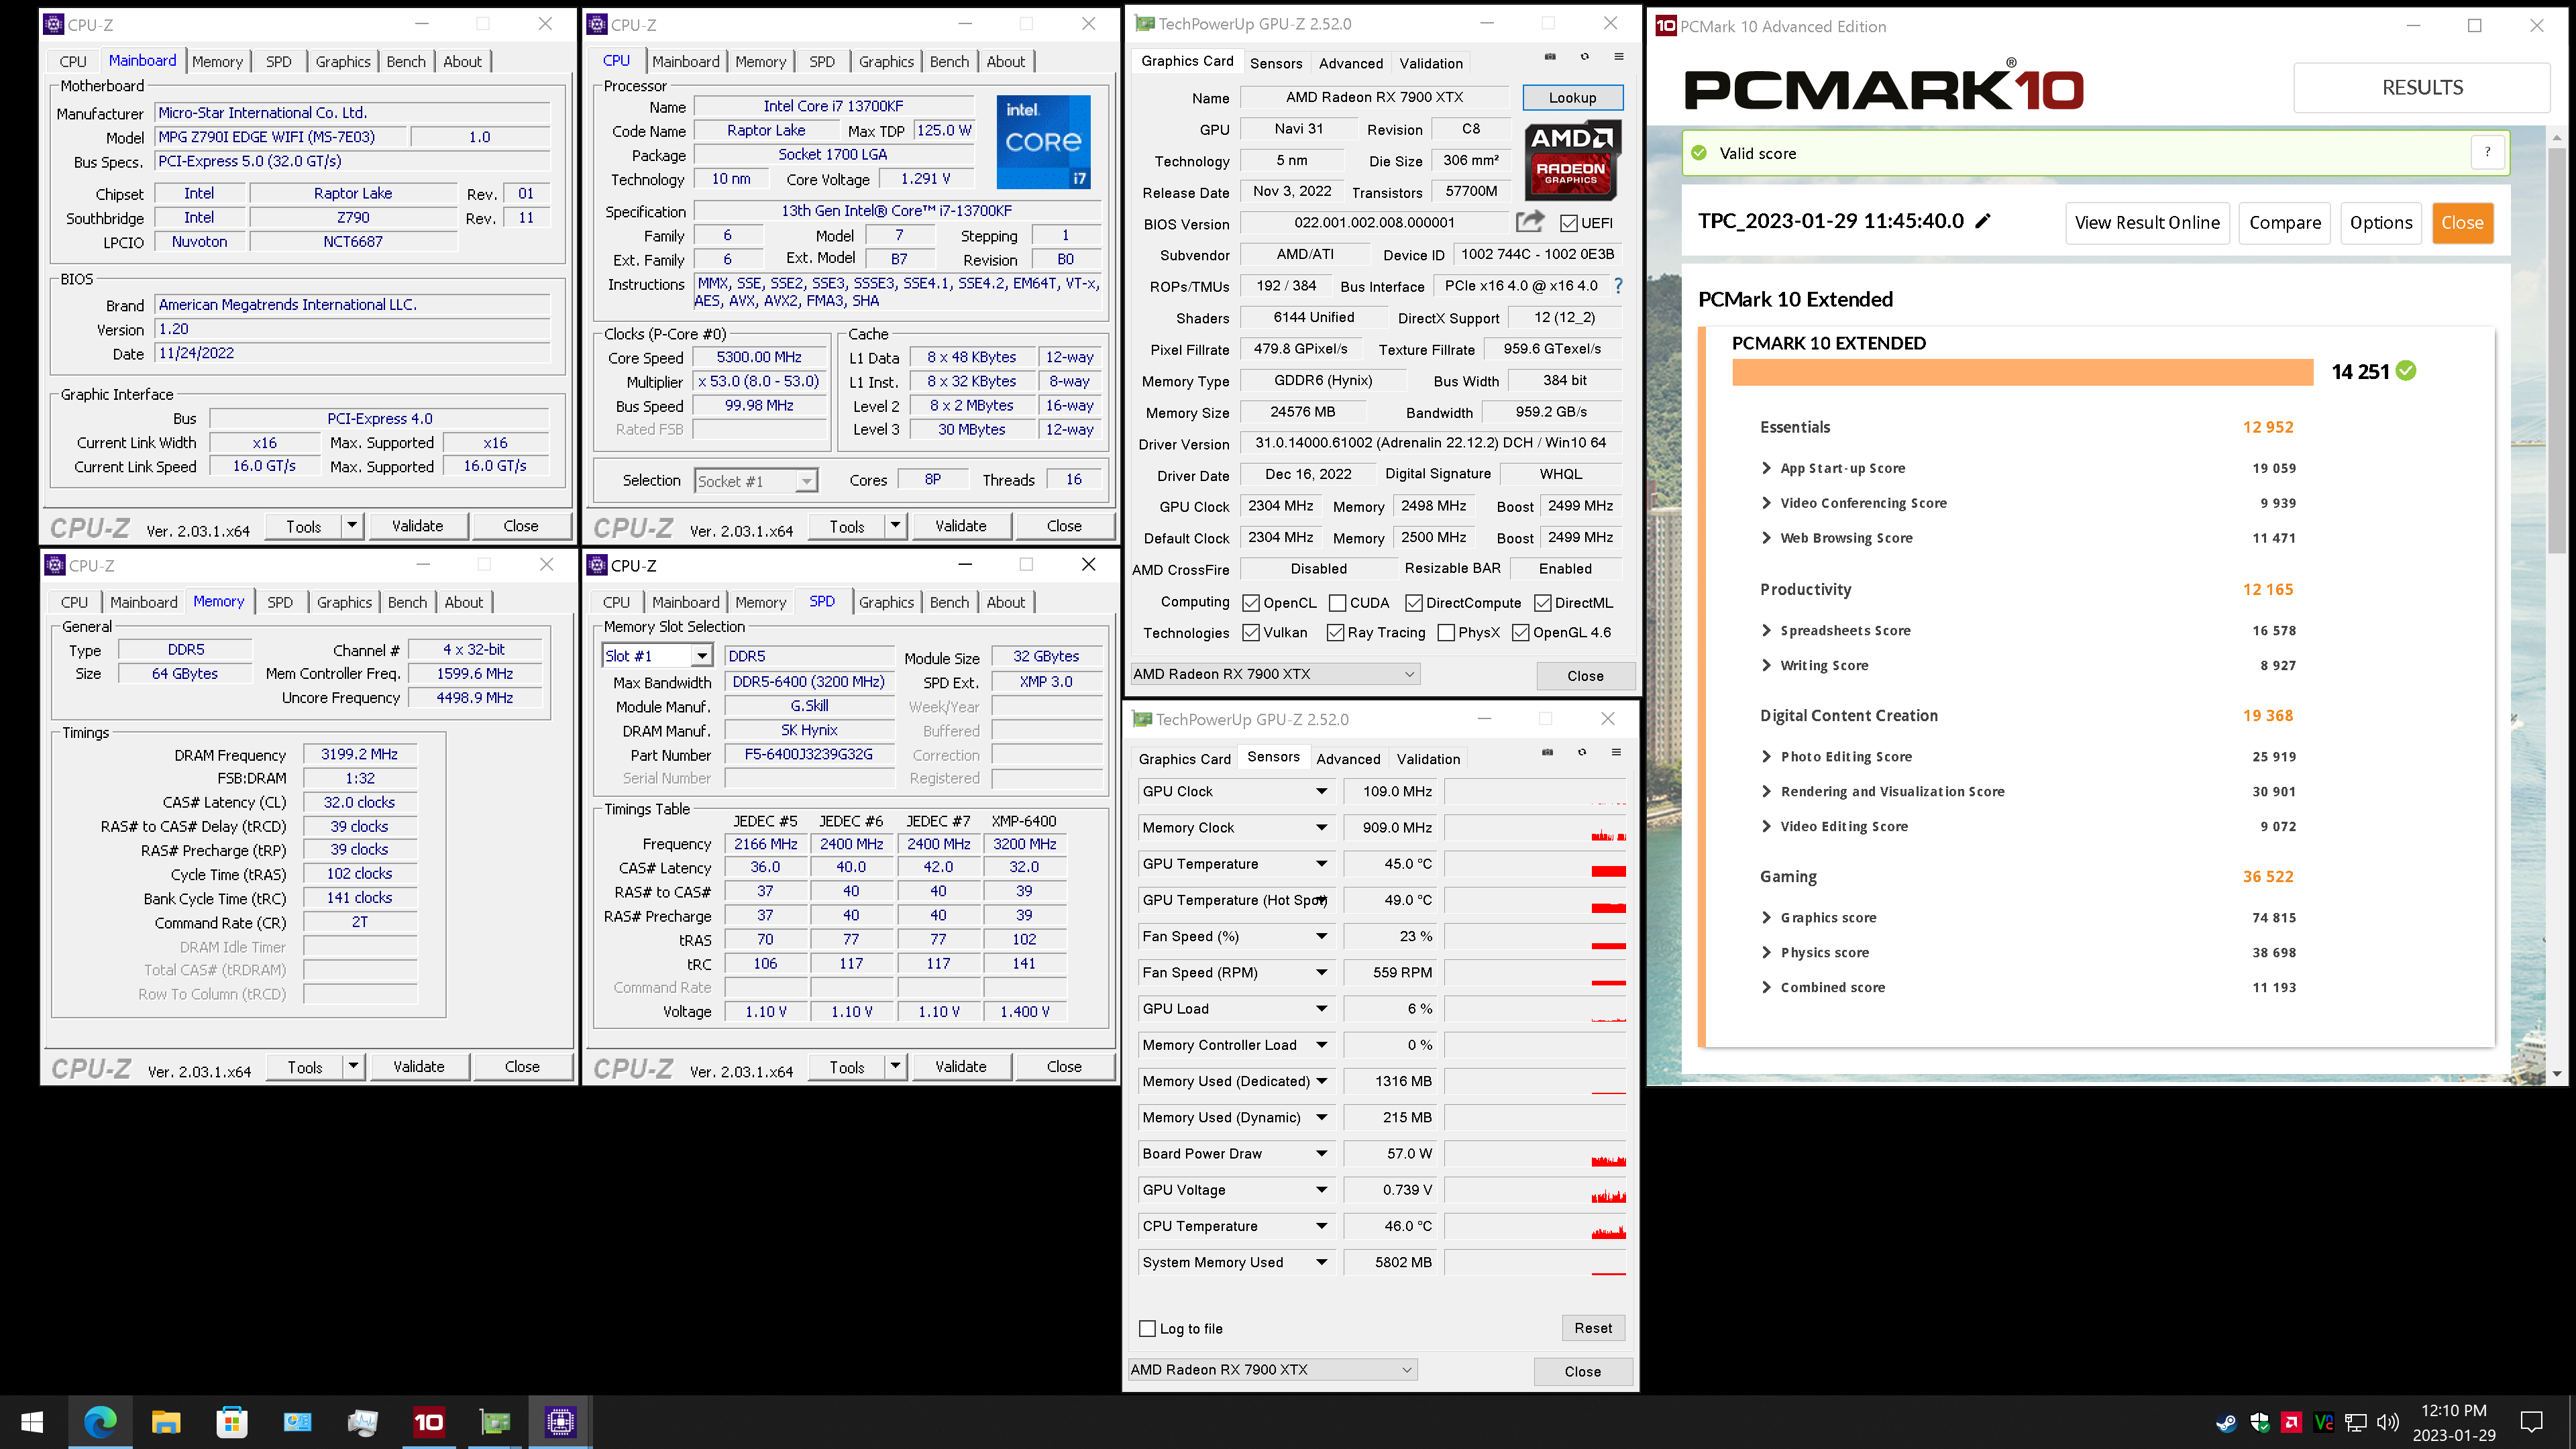Click question mark help icon in Valid score bar
This screenshot has height=1449, width=2576.
pyautogui.click(x=2487, y=152)
